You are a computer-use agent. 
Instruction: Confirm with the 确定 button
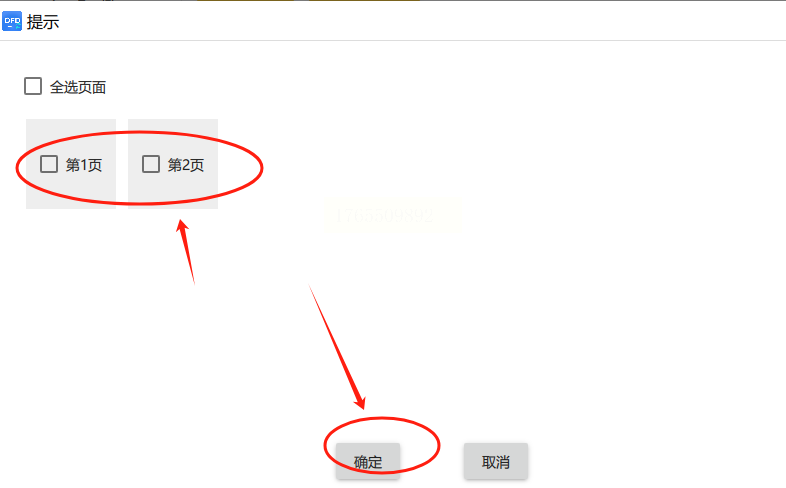pyautogui.click(x=368, y=461)
